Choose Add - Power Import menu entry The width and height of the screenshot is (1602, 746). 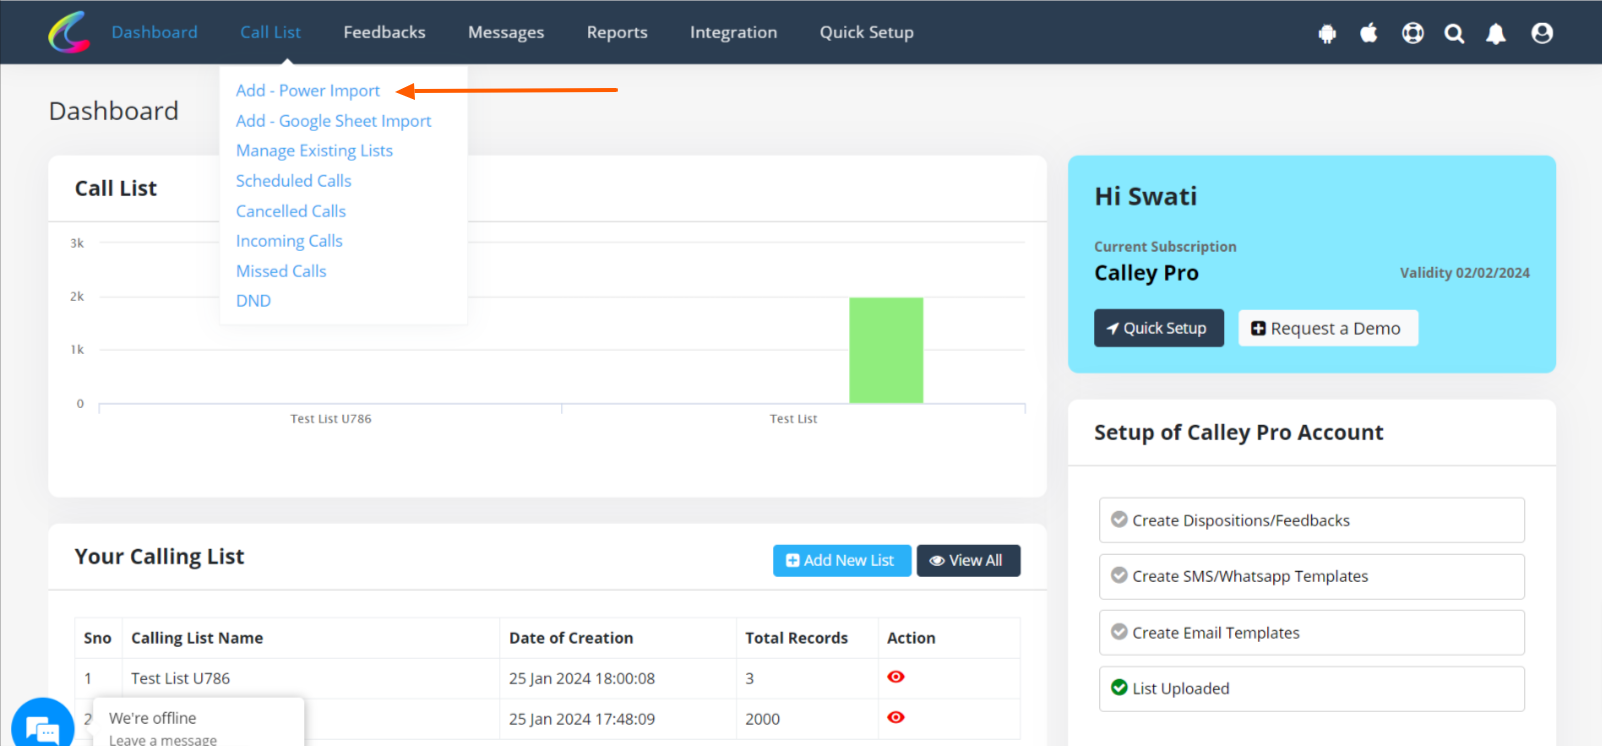click(308, 91)
